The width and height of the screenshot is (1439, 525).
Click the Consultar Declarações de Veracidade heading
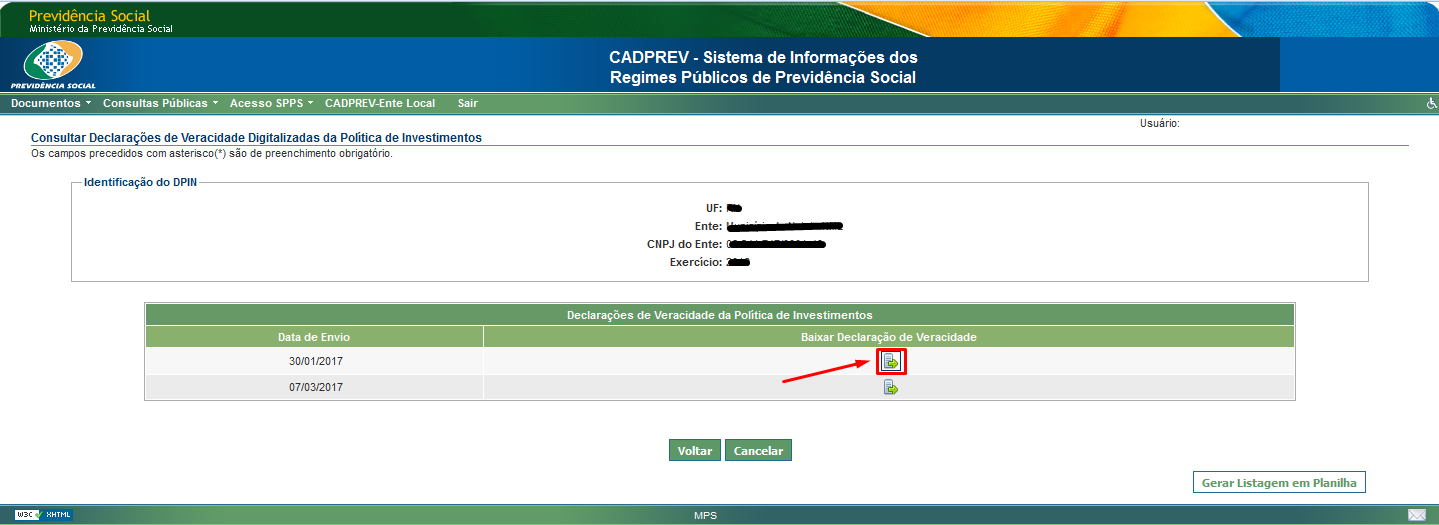[x=256, y=138]
